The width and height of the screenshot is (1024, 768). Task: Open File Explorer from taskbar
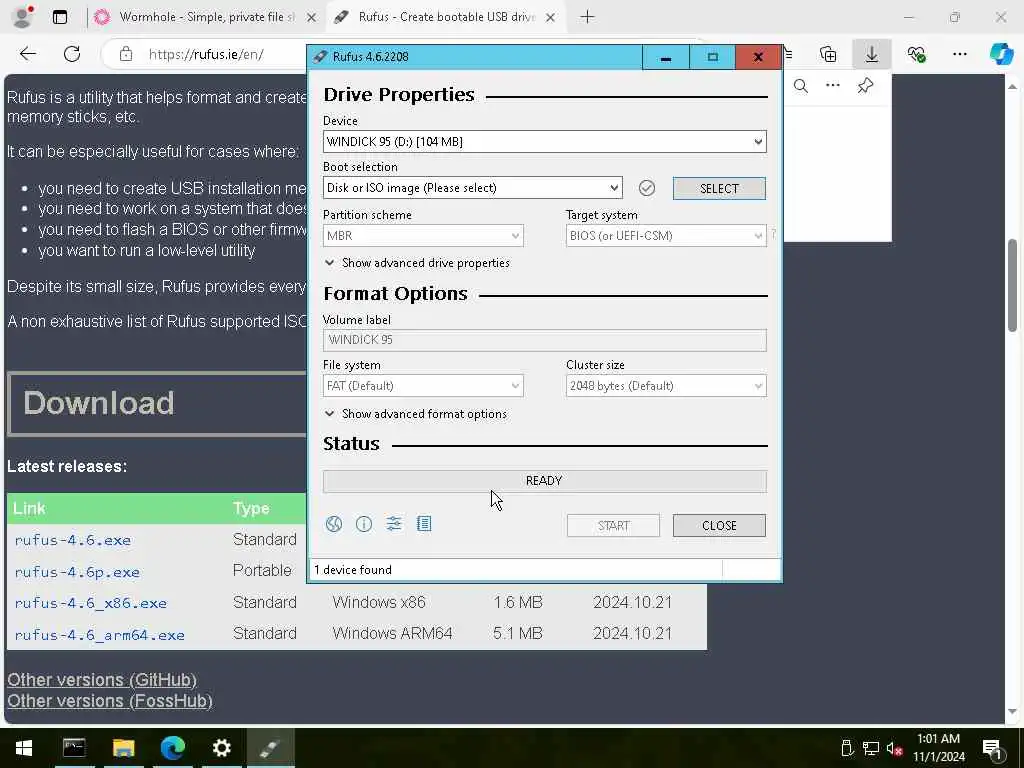click(123, 748)
